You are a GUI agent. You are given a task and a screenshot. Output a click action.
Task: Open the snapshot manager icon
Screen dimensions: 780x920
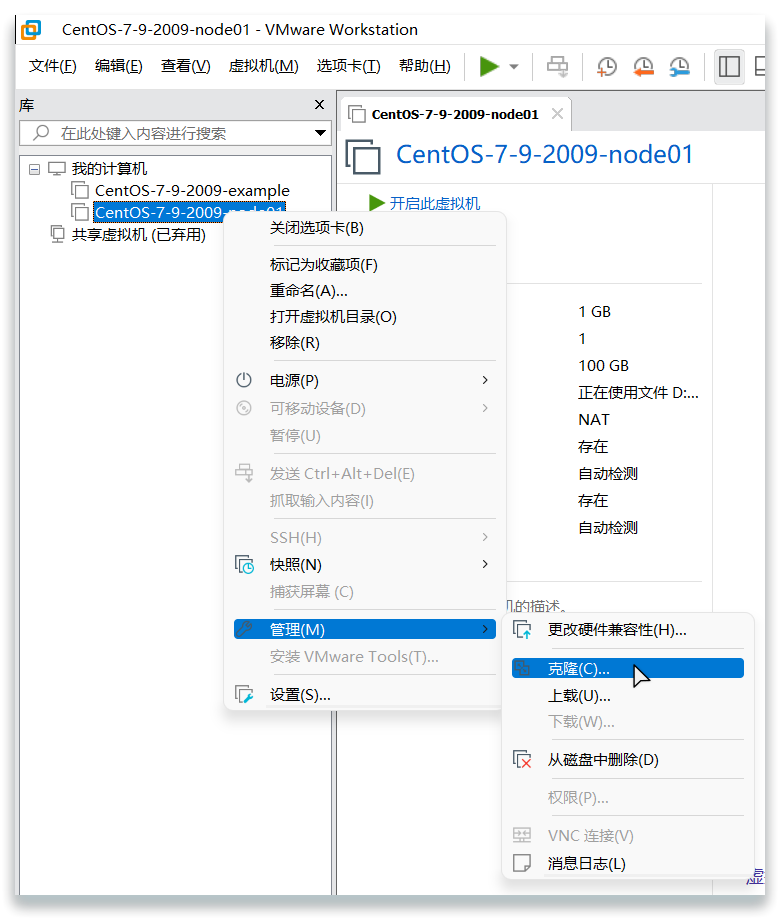coord(679,66)
